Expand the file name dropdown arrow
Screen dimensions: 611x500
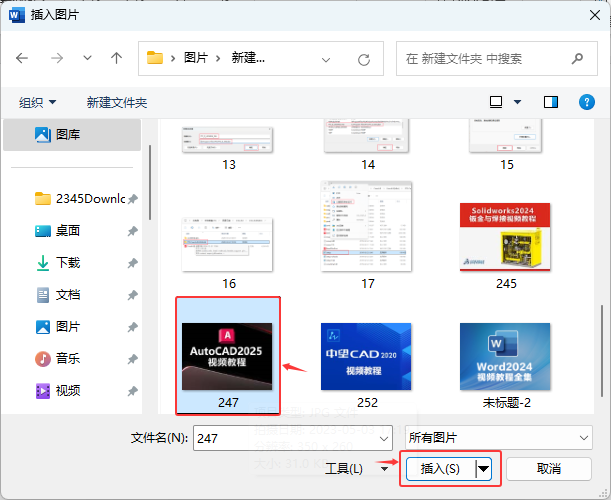(x=384, y=438)
